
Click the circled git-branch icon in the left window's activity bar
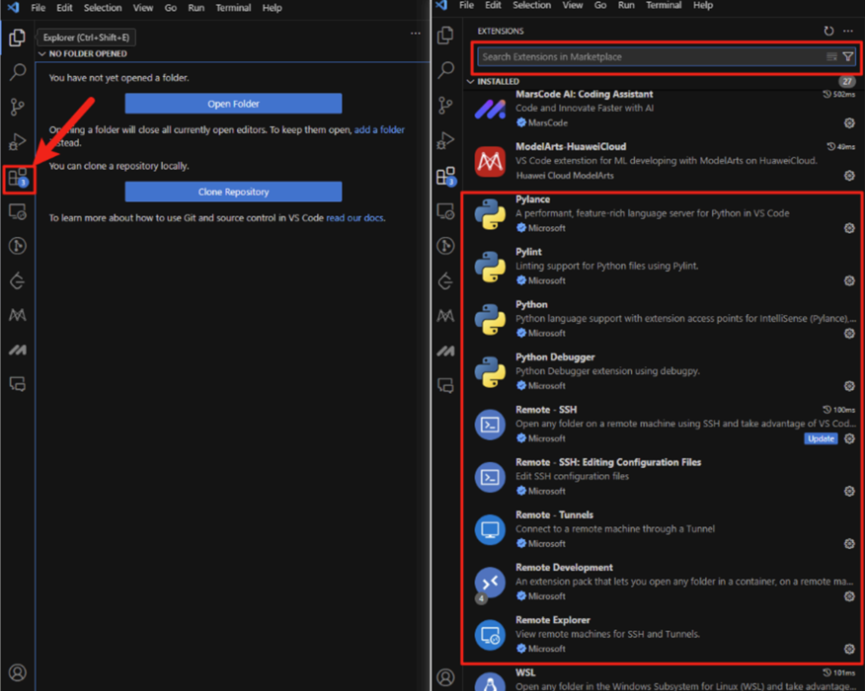pos(17,245)
